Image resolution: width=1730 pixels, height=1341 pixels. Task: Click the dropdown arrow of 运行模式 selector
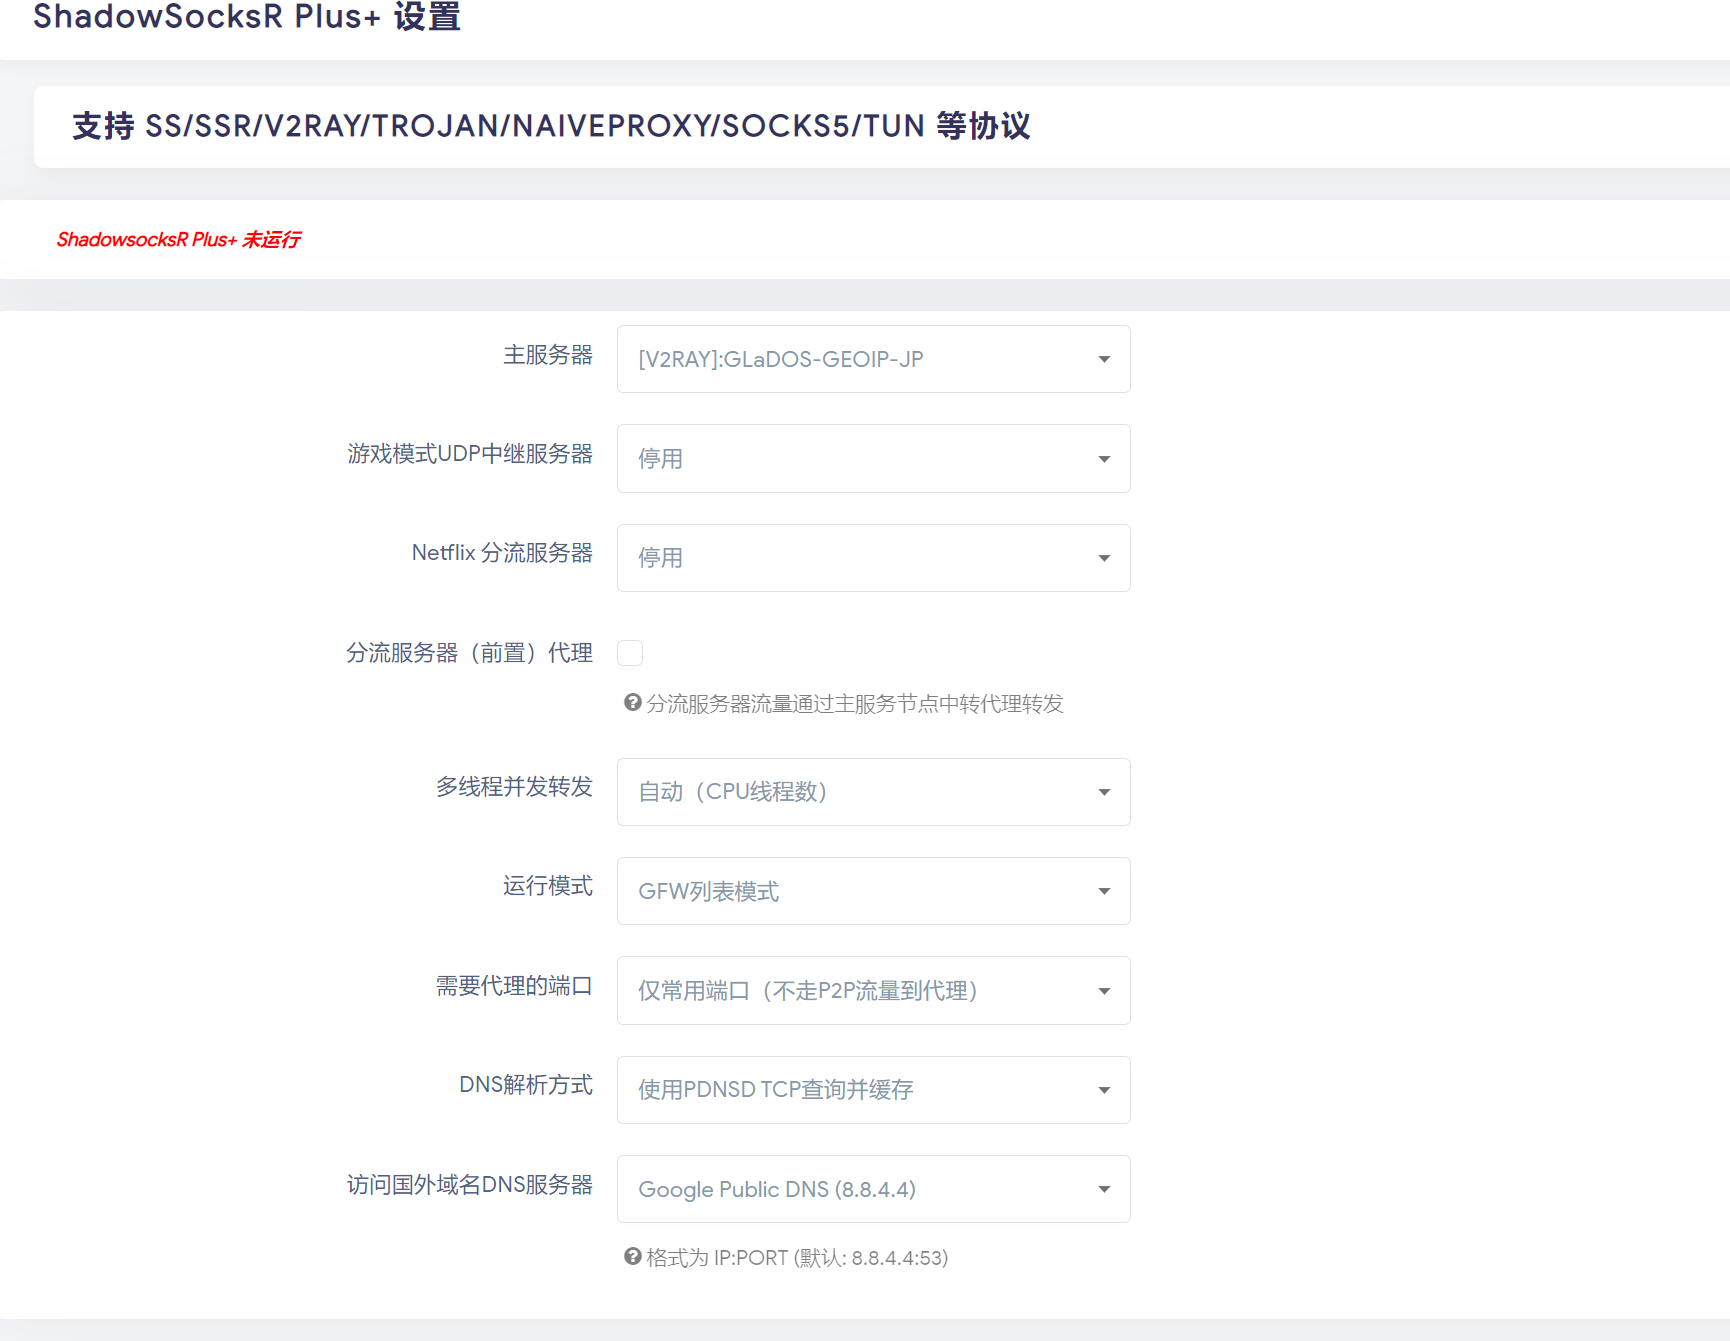point(1104,890)
